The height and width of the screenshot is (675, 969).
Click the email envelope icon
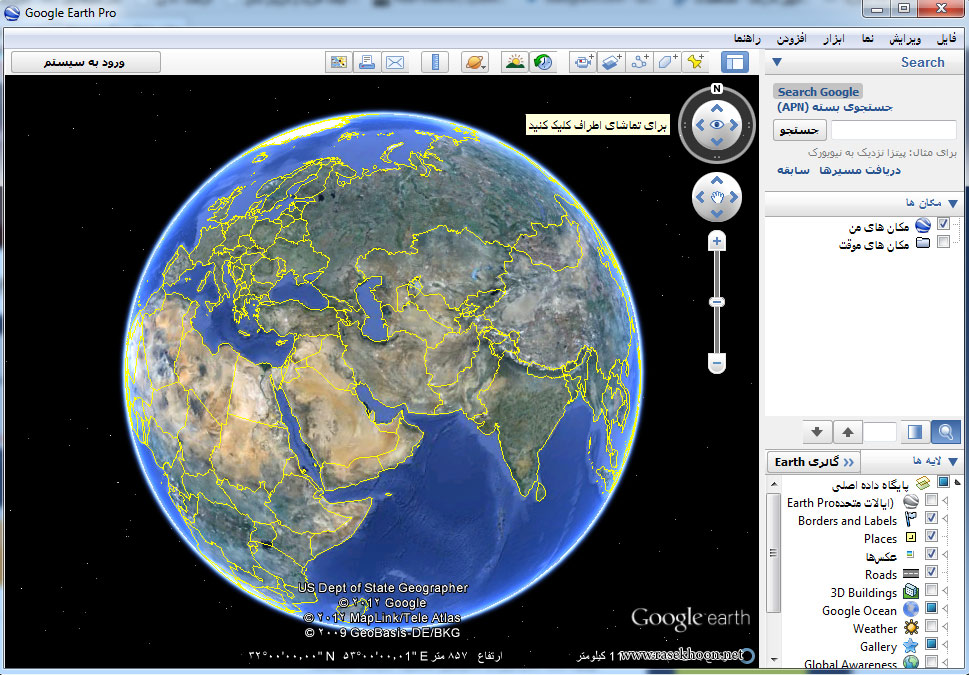(x=395, y=62)
